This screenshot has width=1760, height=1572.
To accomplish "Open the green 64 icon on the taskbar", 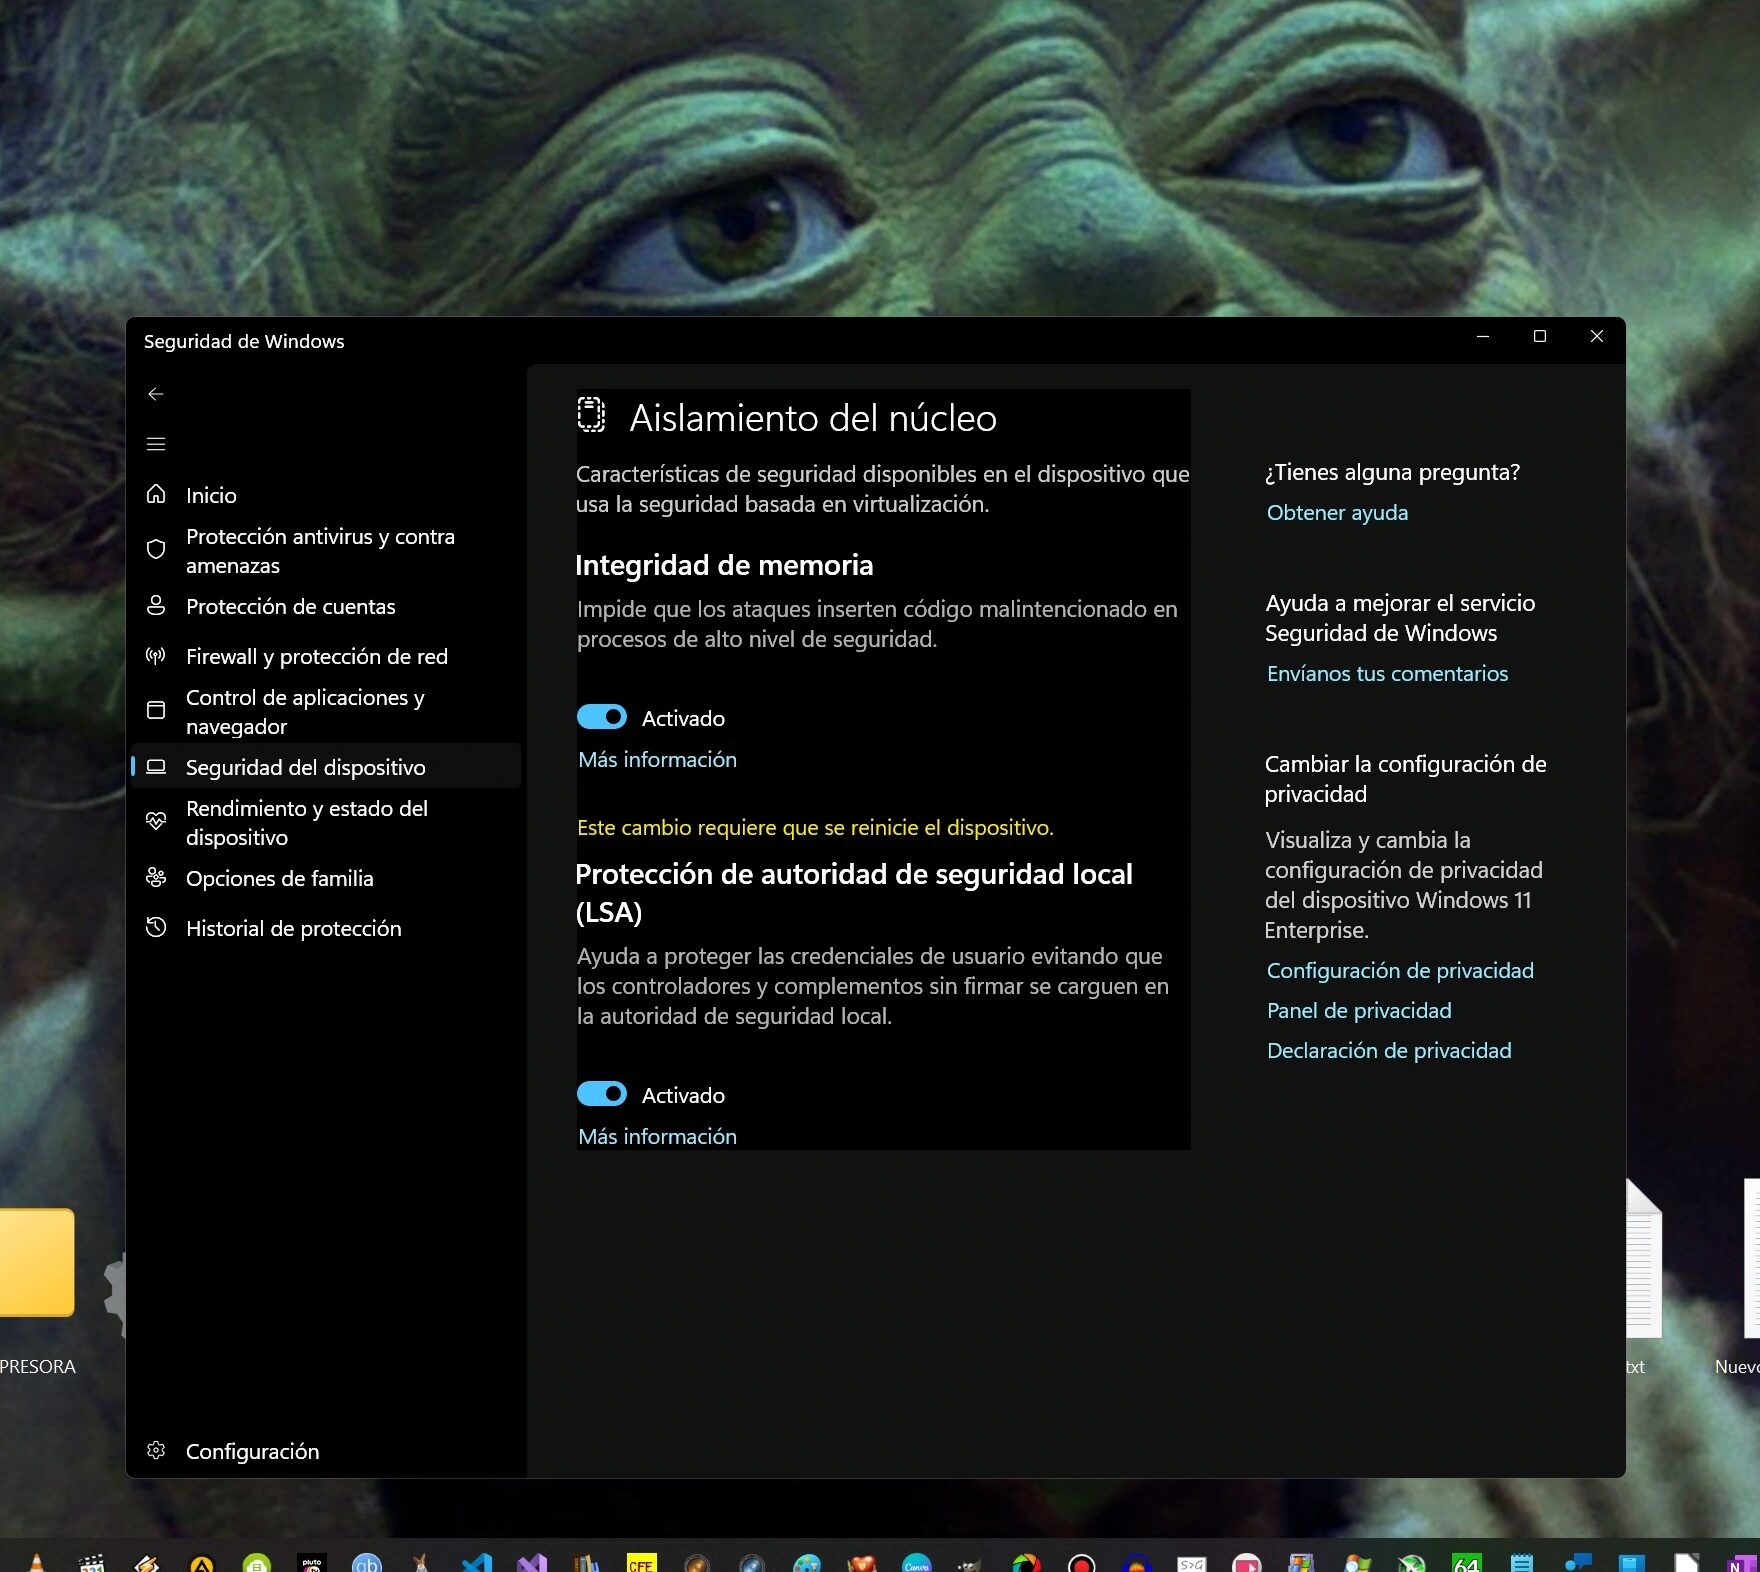I will click(1466, 1563).
